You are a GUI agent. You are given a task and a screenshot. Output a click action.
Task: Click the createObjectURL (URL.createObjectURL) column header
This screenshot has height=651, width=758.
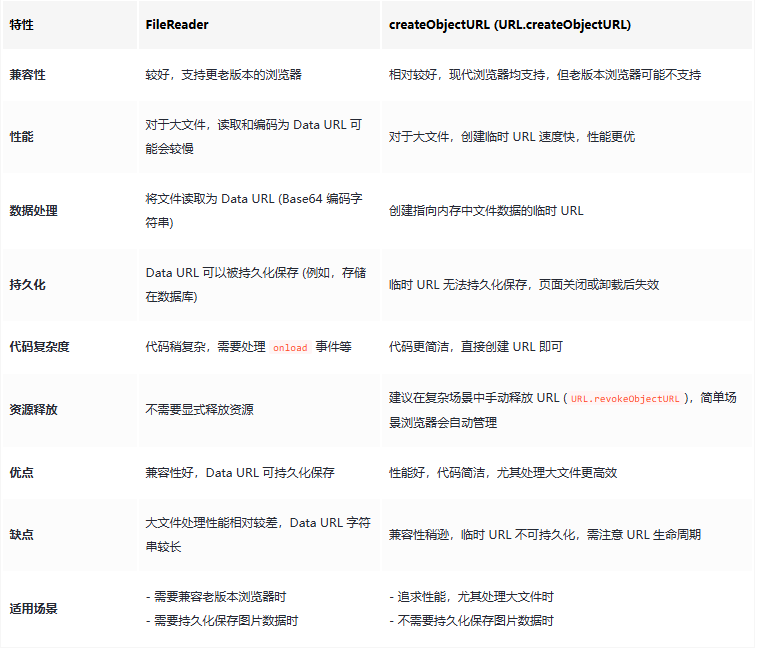(x=509, y=25)
